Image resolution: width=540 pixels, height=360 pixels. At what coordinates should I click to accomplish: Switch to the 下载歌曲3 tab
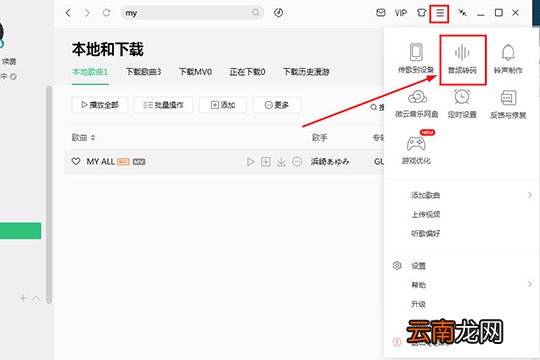coord(143,72)
